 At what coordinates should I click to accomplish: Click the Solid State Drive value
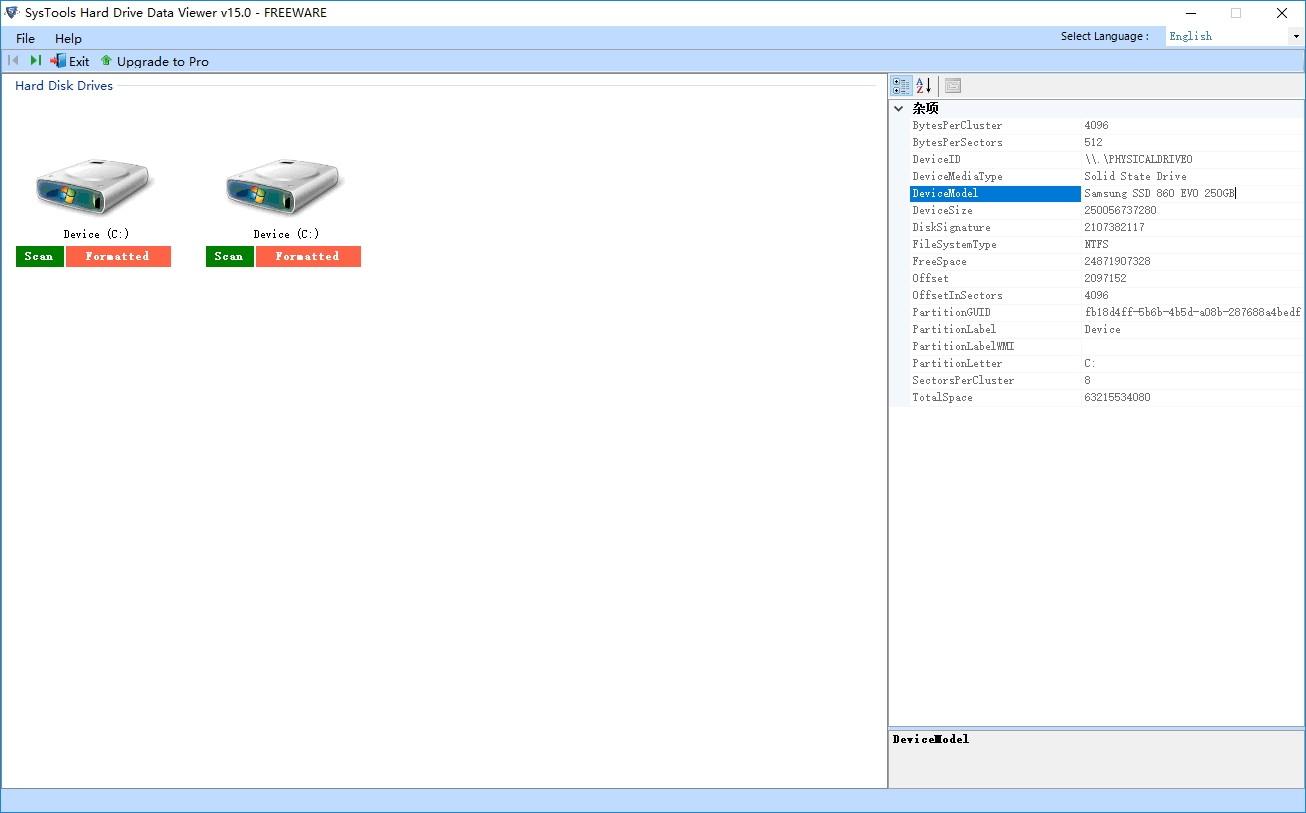coord(1135,177)
